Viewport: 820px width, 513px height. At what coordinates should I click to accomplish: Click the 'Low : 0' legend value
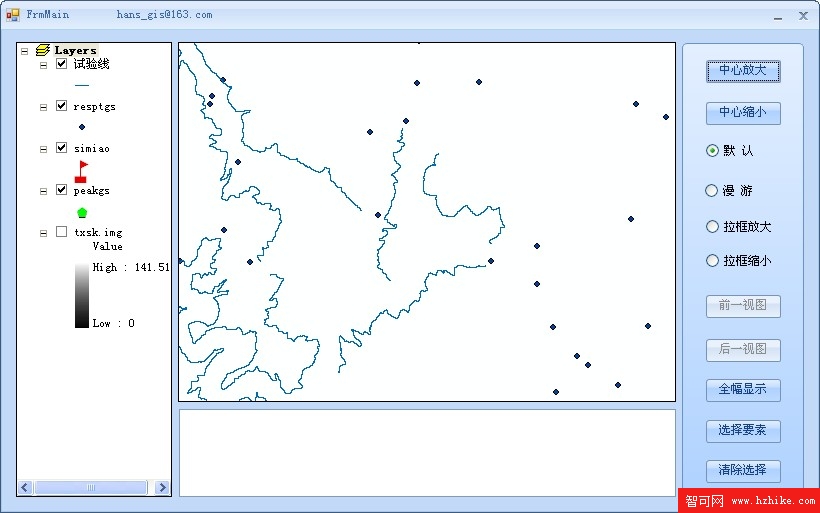113,323
